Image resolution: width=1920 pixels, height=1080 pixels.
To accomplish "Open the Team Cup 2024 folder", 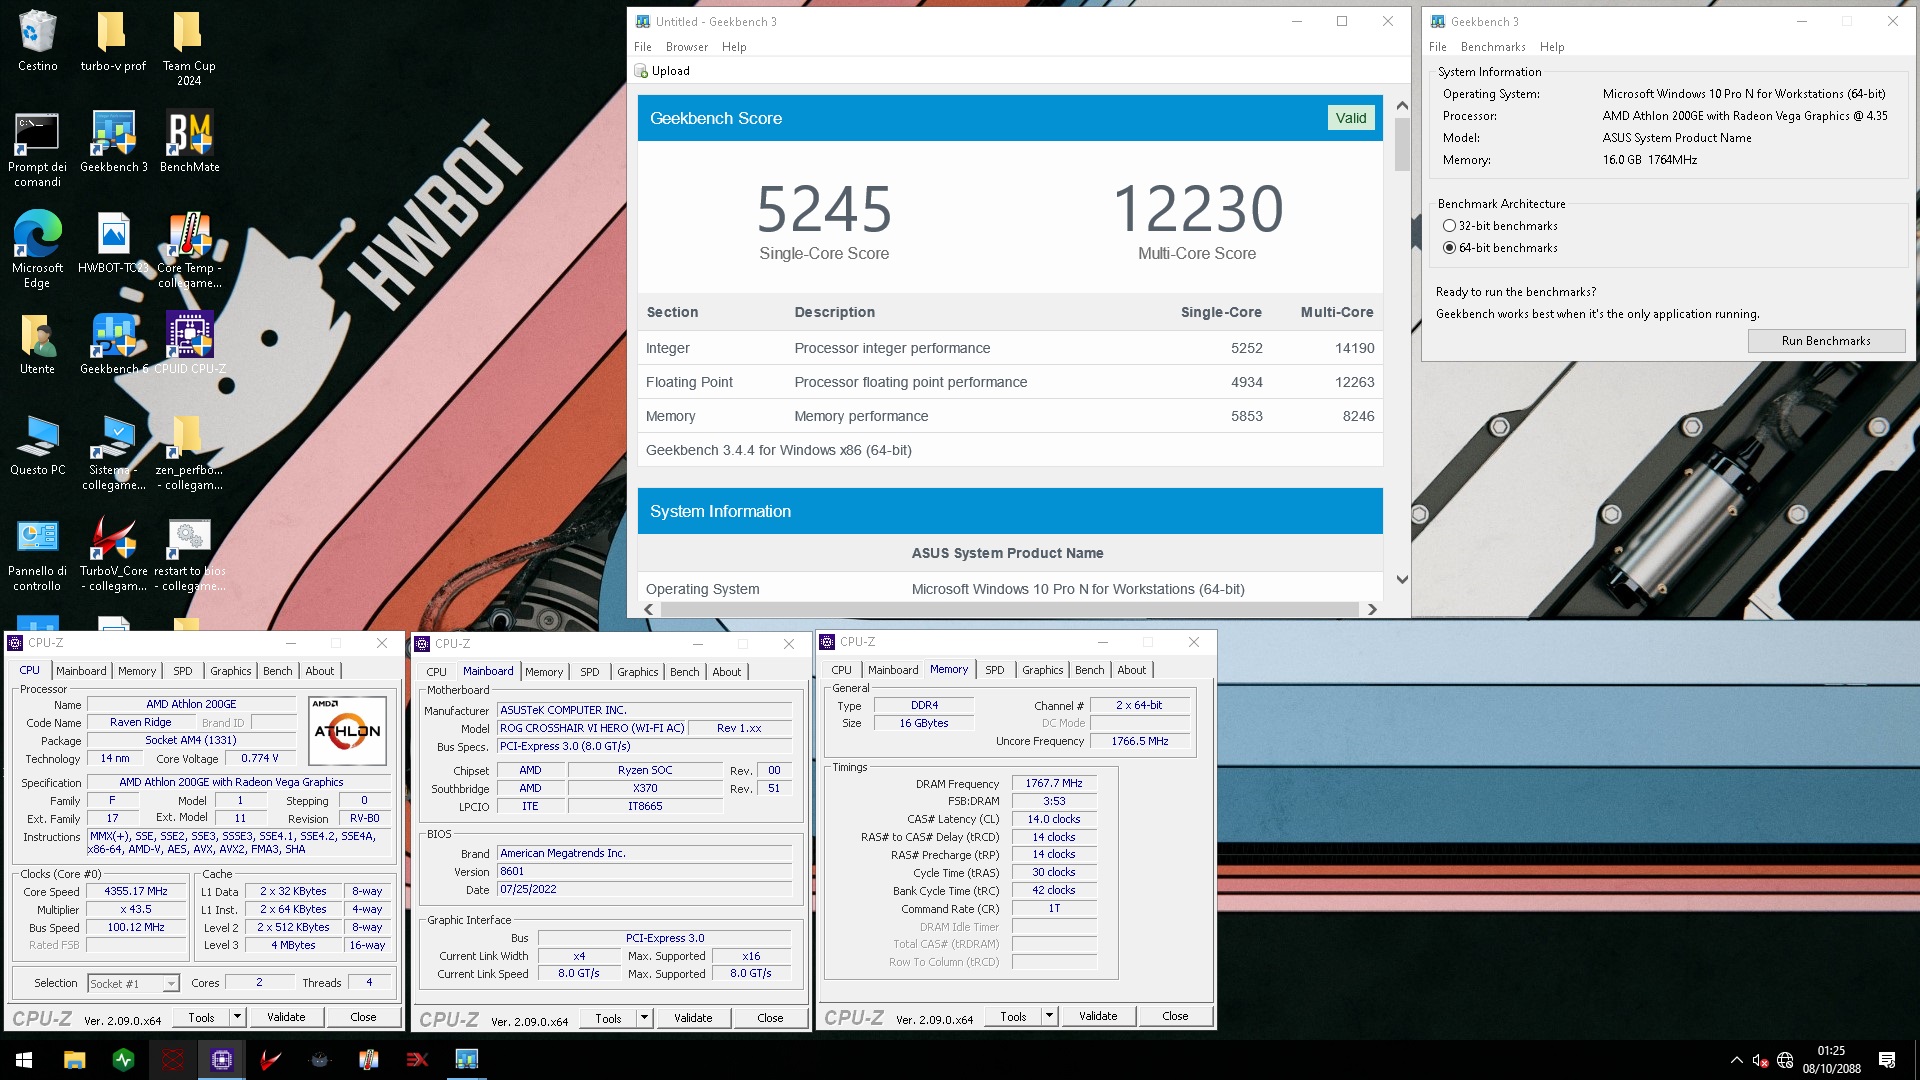I will pos(189,47).
